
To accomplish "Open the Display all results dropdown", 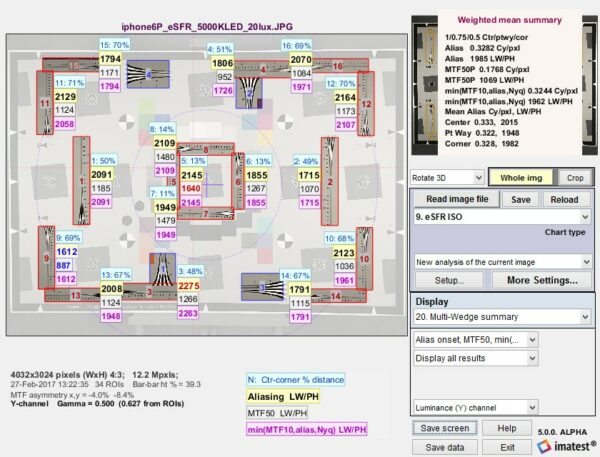I will (475, 359).
